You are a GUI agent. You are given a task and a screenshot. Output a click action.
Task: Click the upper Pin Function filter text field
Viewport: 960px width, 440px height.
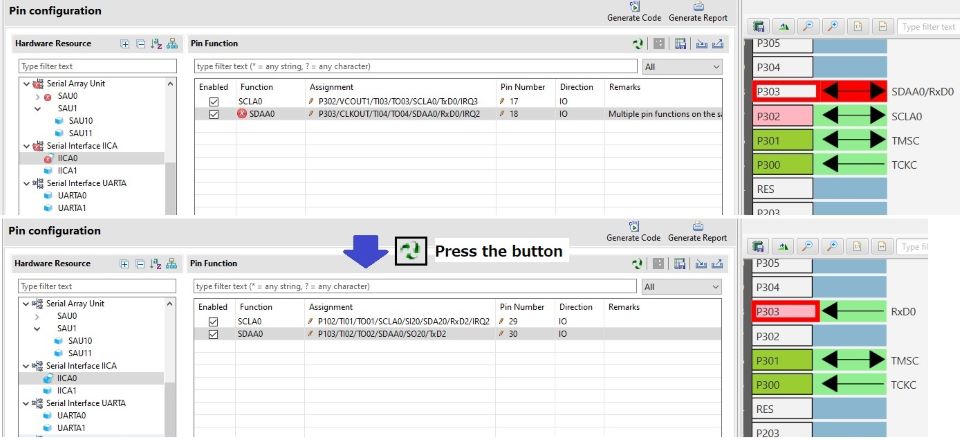[416, 67]
